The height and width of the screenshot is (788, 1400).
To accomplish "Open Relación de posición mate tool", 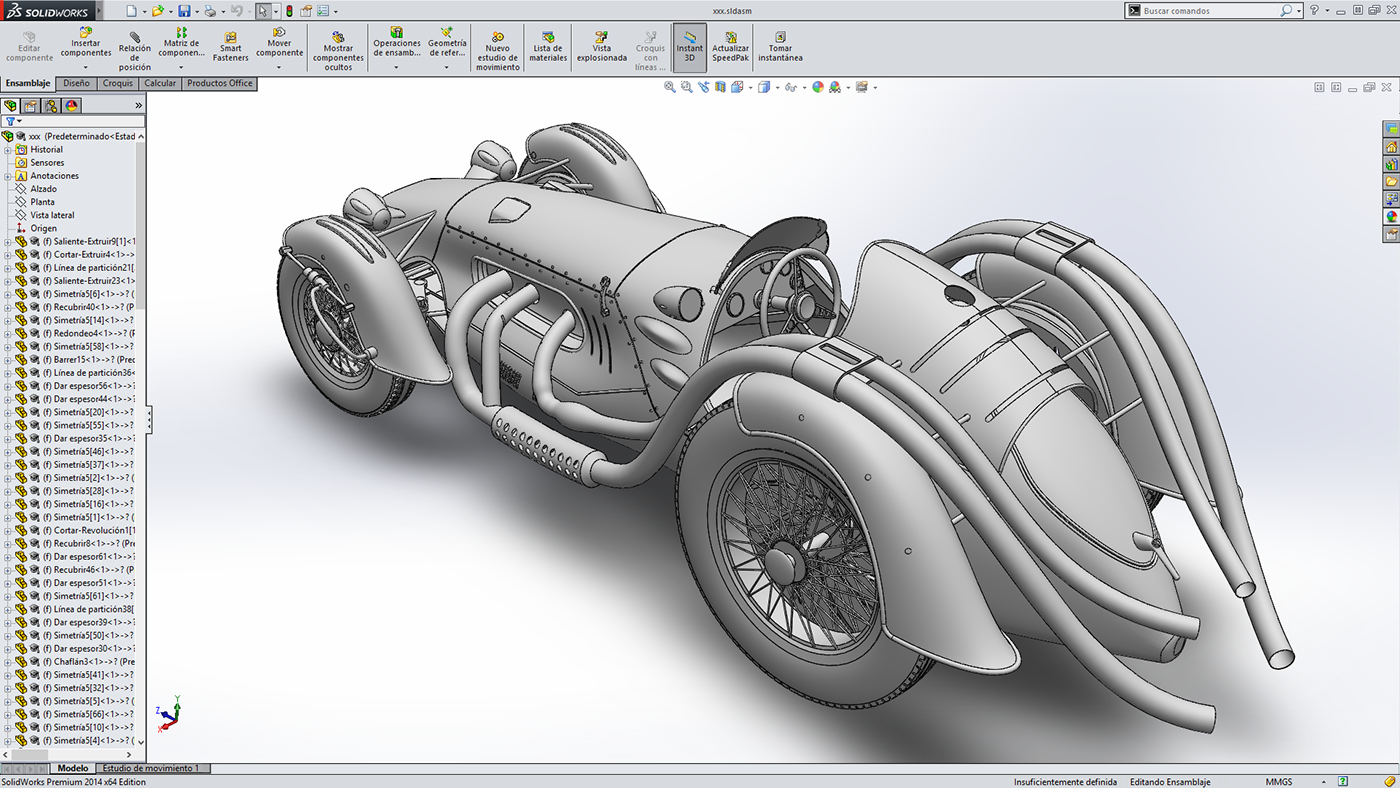I will click(135, 50).
